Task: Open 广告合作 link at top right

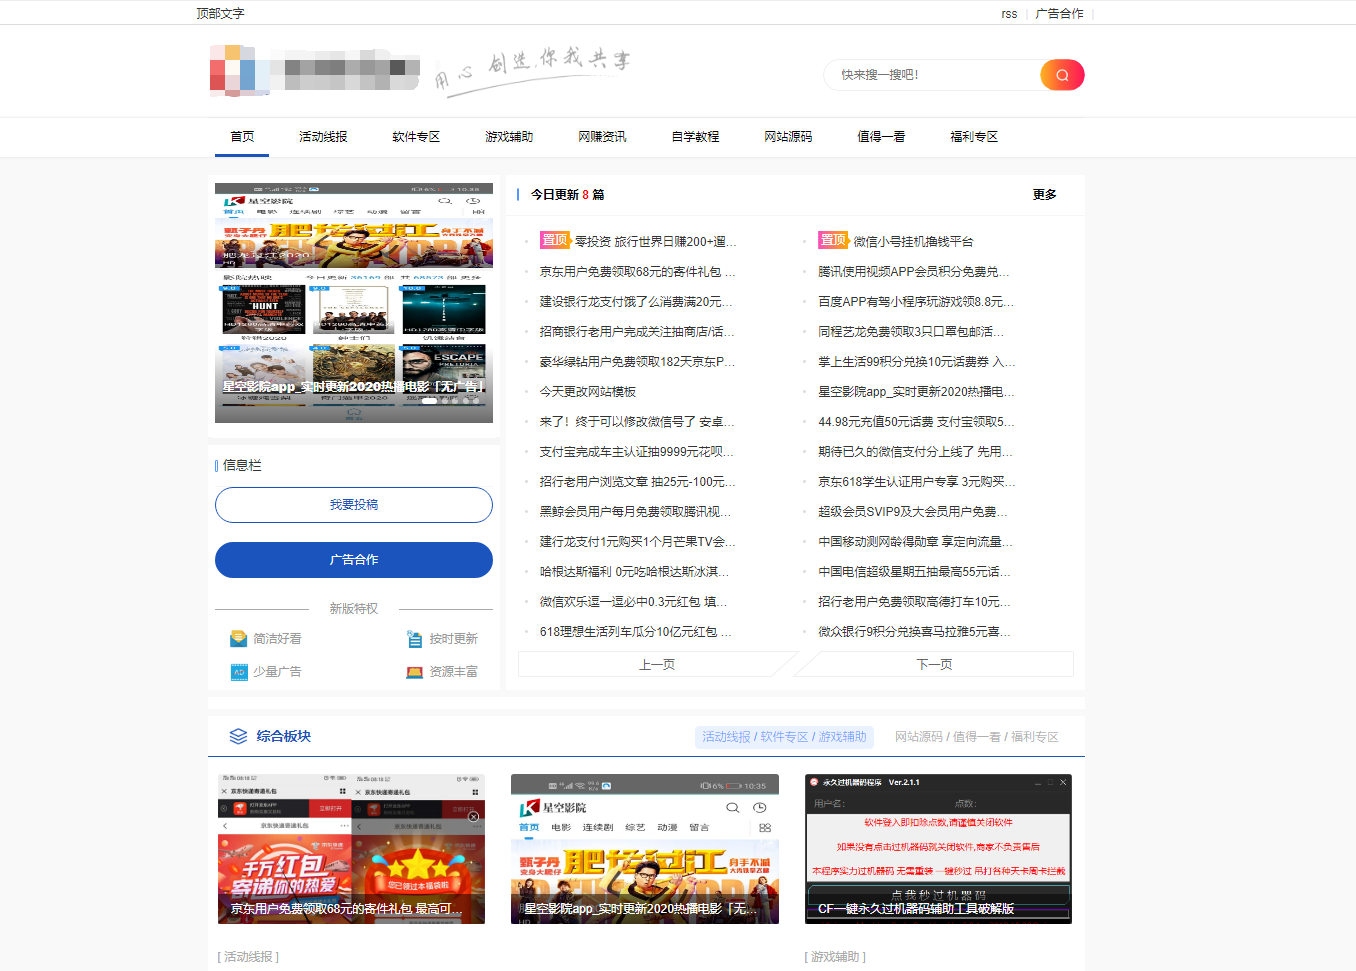Action: point(1059,13)
